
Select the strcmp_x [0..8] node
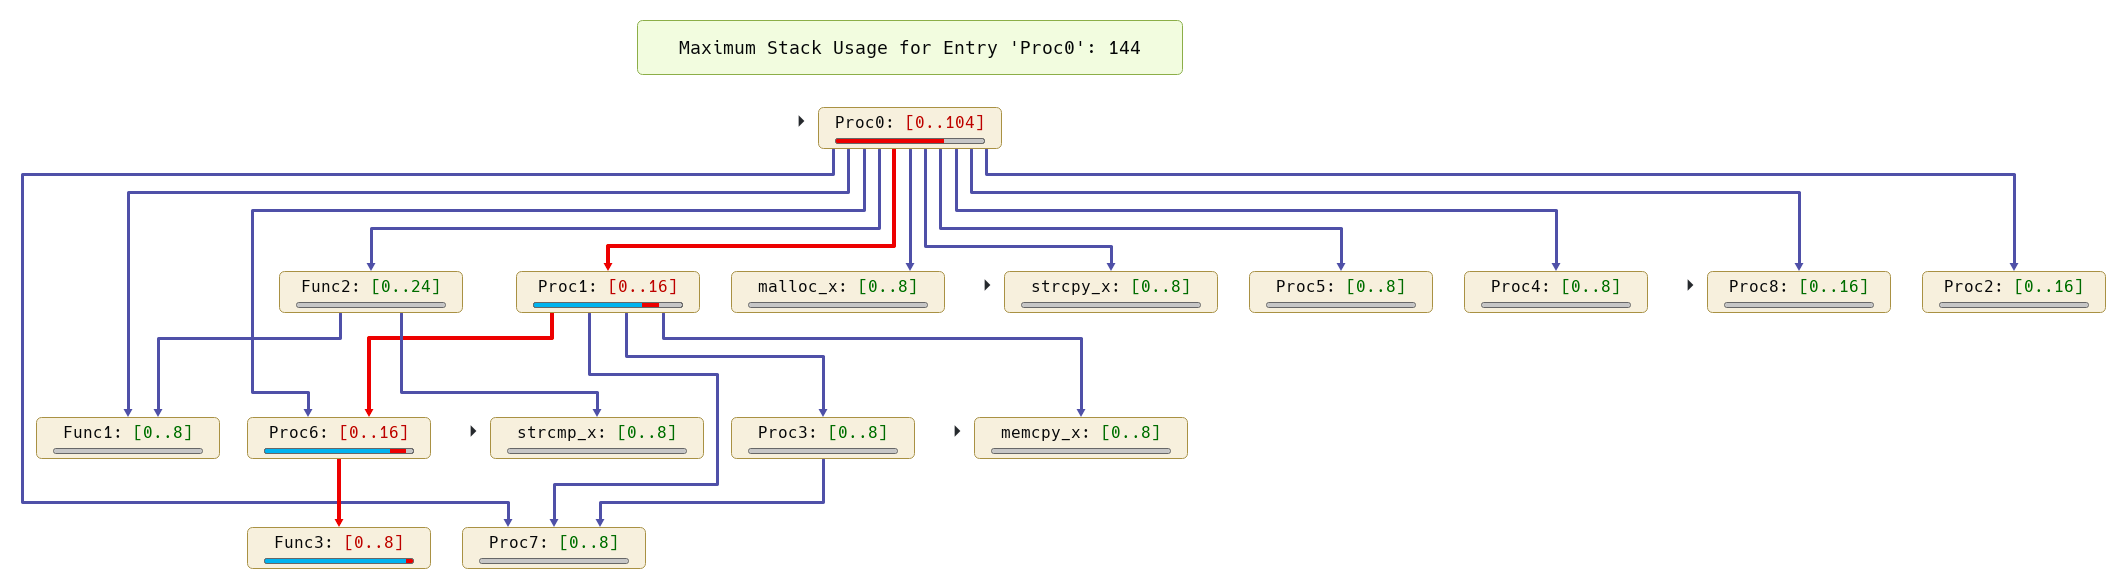click(597, 438)
